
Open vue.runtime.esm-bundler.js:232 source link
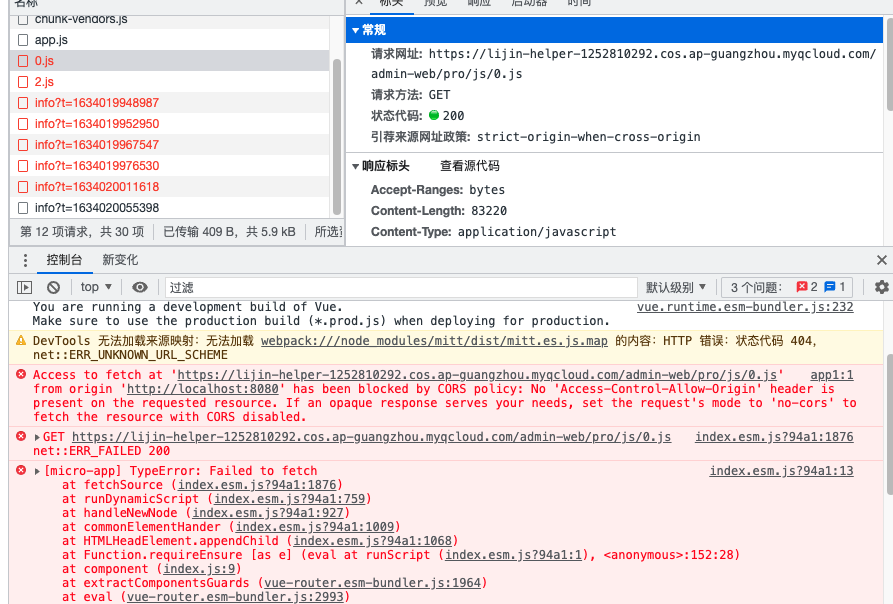[745, 307]
